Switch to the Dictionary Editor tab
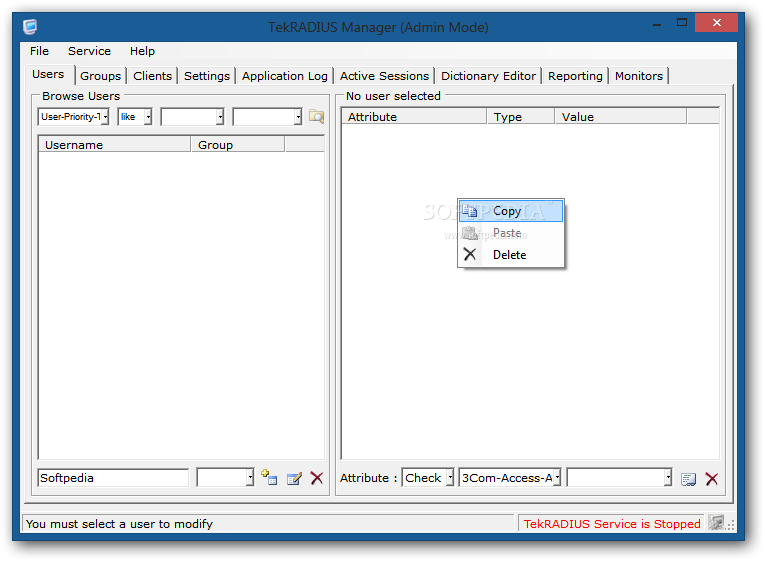The height and width of the screenshot is (561, 765). tap(488, 76)
